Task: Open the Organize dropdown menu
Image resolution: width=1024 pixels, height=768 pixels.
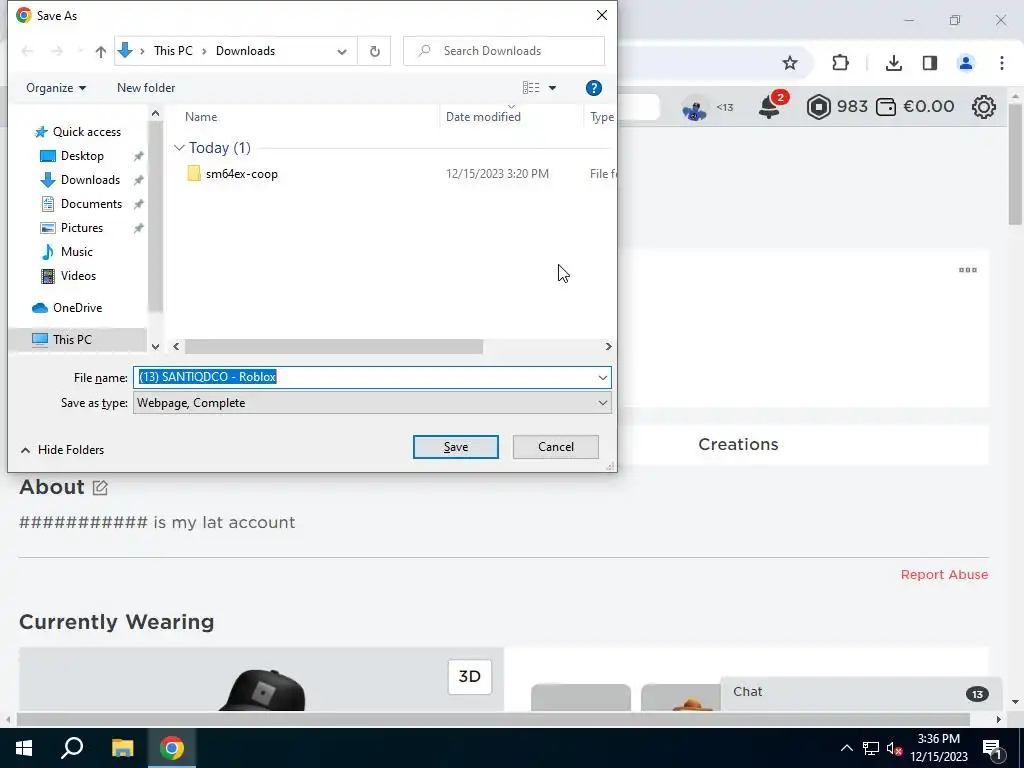Action: point(56,88)
